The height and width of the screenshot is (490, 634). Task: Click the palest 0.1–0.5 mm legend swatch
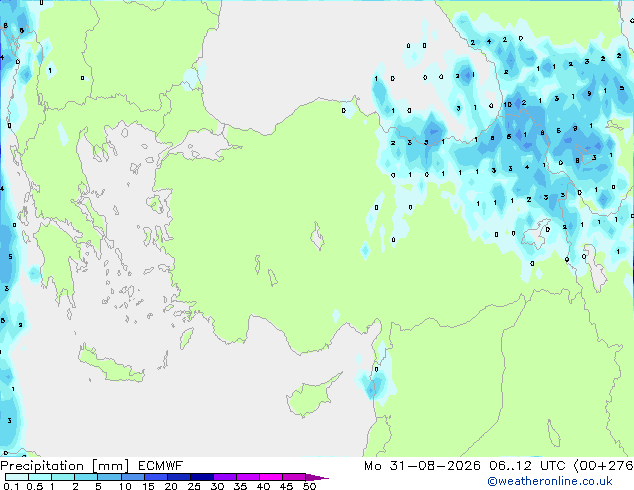[17, 477]
